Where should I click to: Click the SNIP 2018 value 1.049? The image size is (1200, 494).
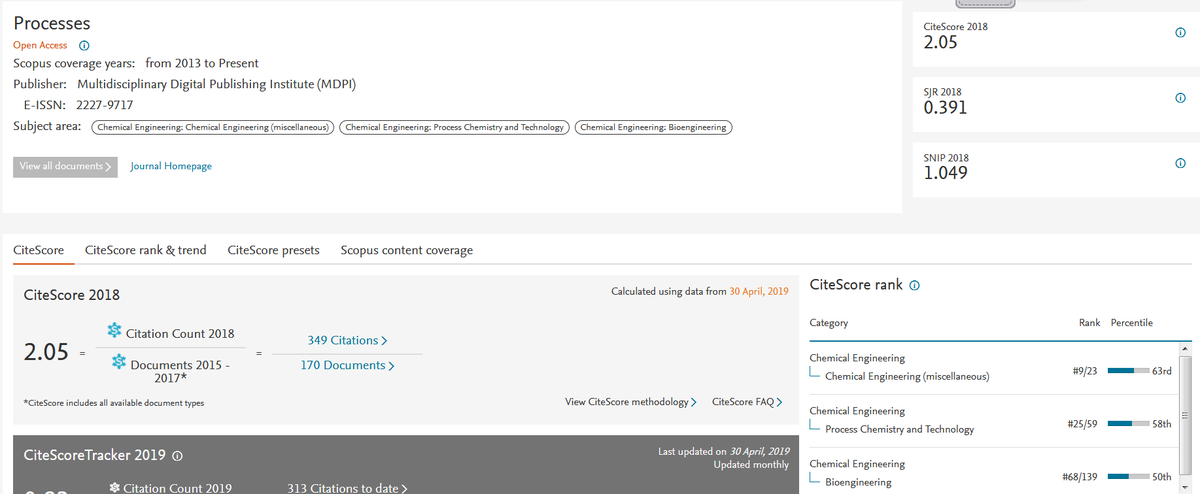pos(945,174)
